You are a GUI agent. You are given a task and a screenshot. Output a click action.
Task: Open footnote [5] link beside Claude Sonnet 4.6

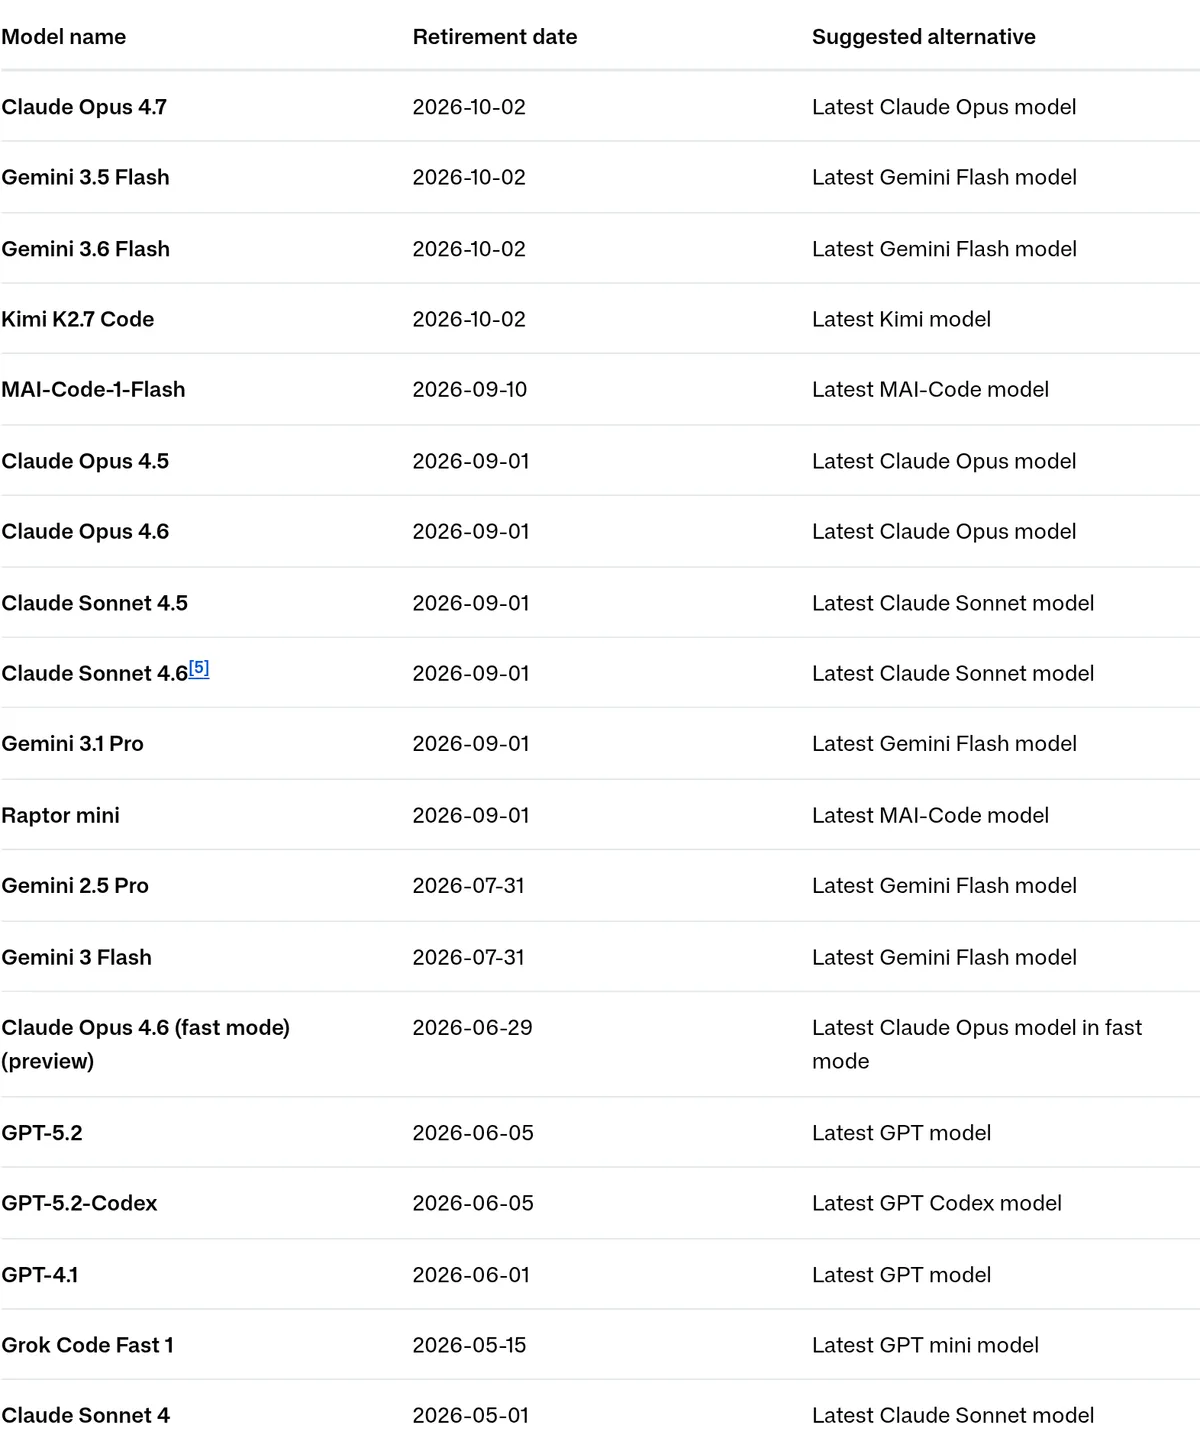[199, 668]
